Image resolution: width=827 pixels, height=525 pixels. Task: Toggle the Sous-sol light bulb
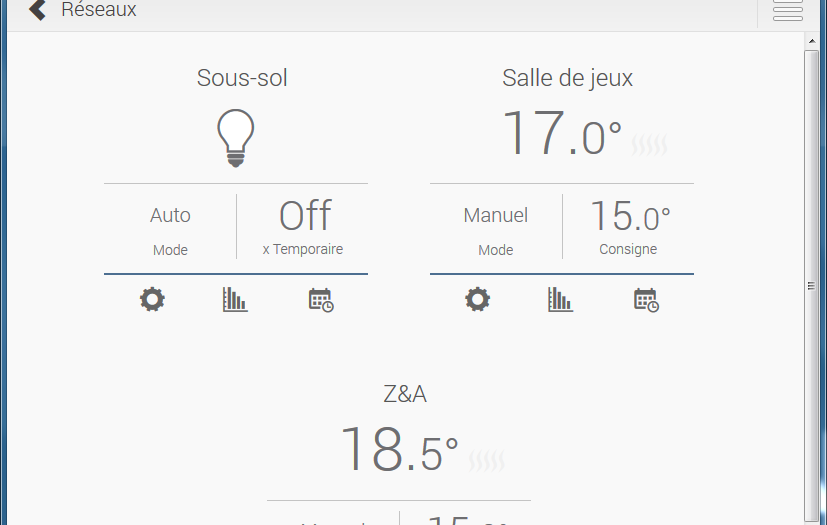[x=236, y=137]
